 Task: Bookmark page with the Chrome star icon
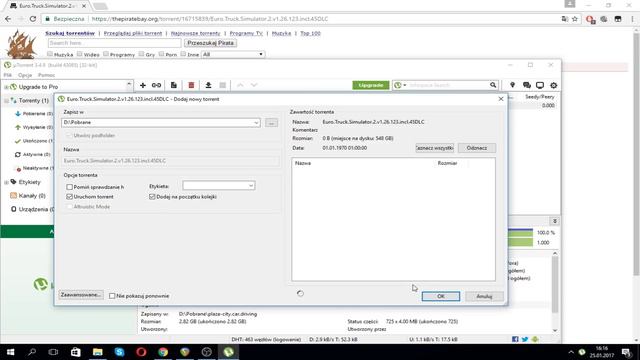click(575, 19)
